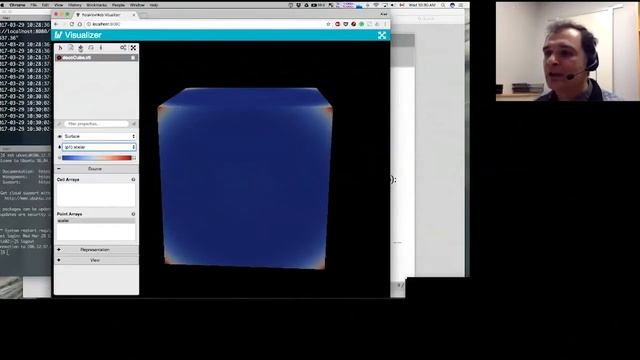The height and width of the screenshot is (360, 640).
Task: Click the Chrome back arrow button
Action: coord(56,24)
